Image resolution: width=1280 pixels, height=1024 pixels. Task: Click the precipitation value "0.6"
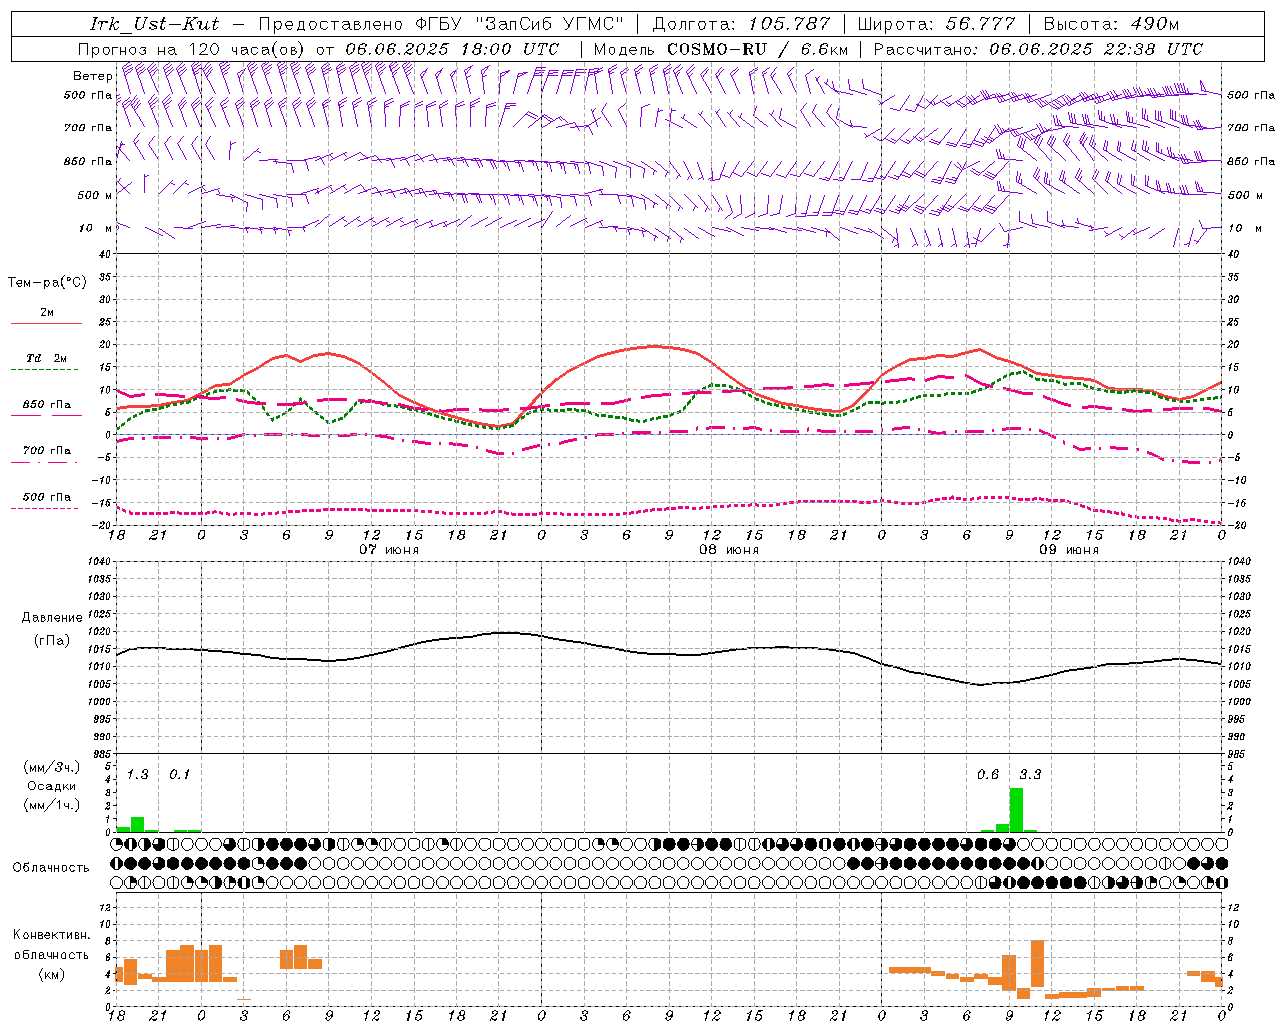(988, 774)
